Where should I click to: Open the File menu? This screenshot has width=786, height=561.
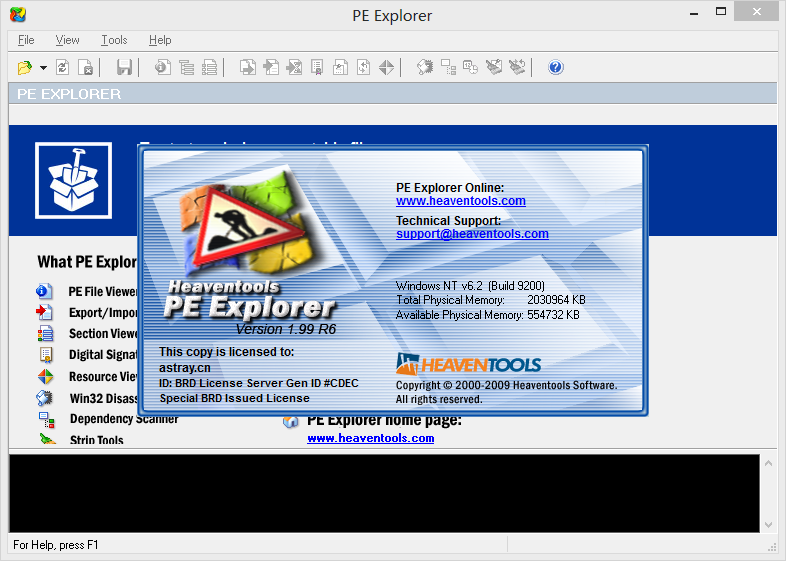coord(26,40)
